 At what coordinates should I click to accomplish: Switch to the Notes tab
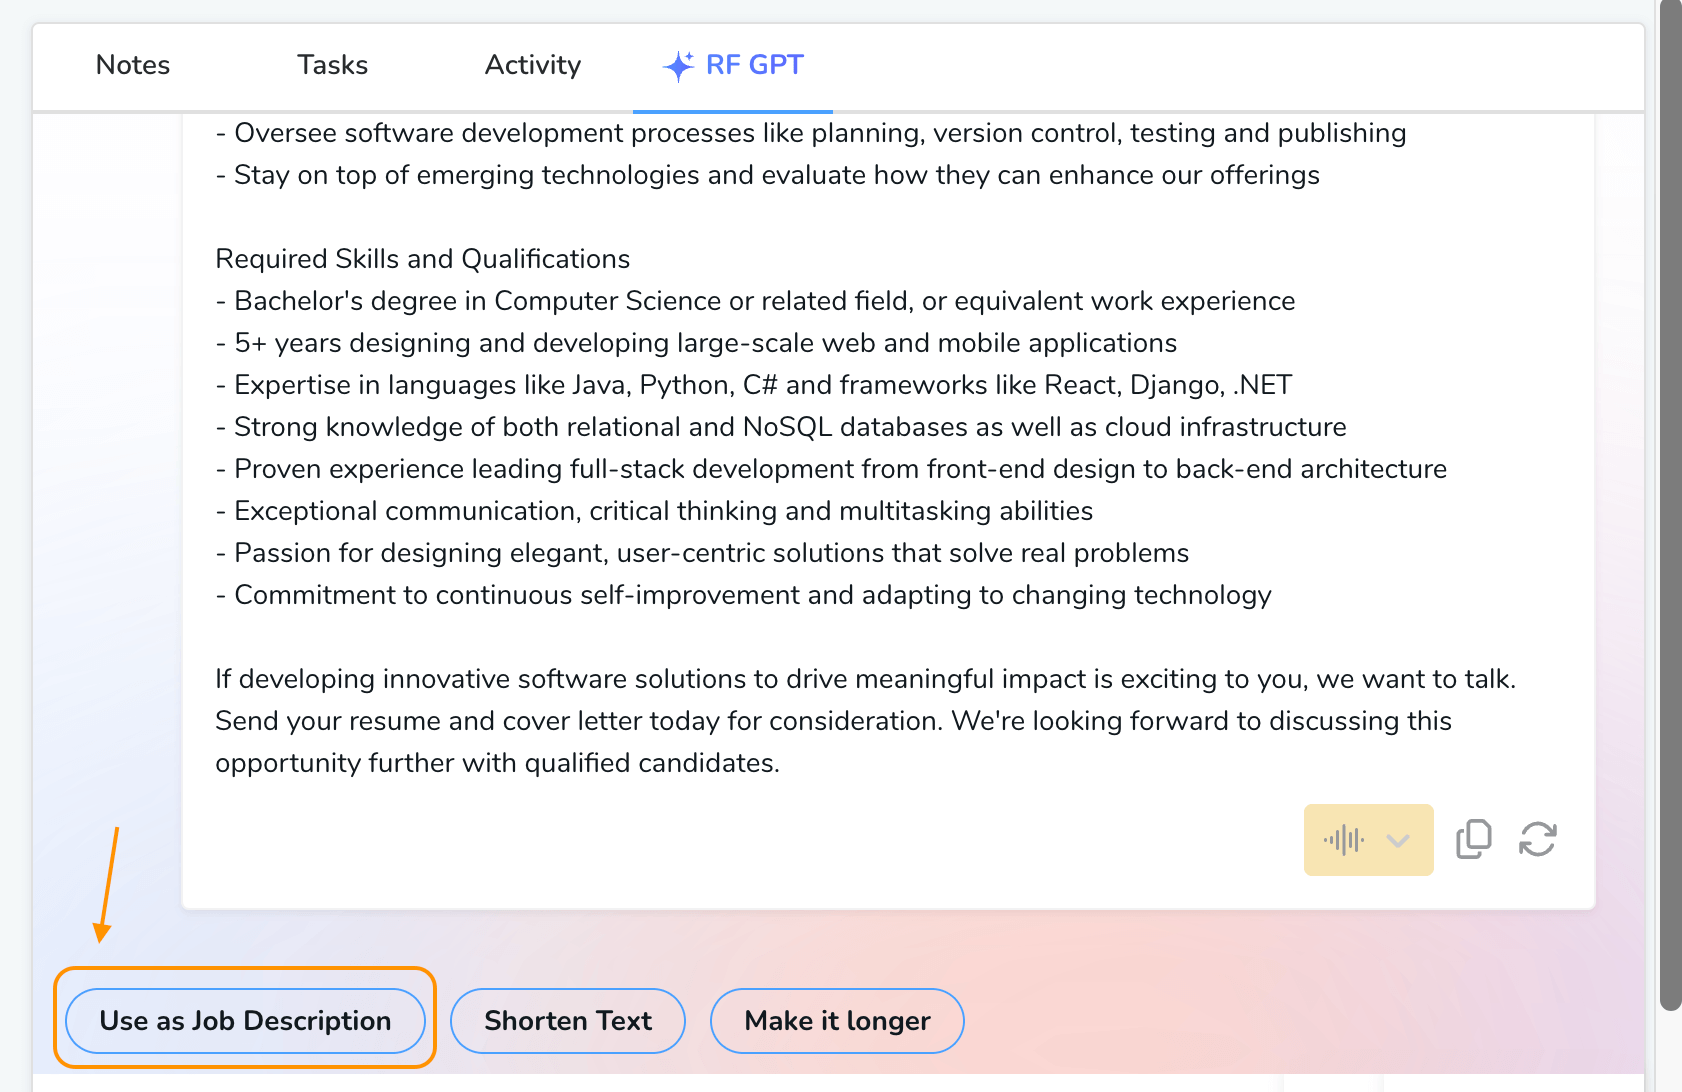click(133, 66)
